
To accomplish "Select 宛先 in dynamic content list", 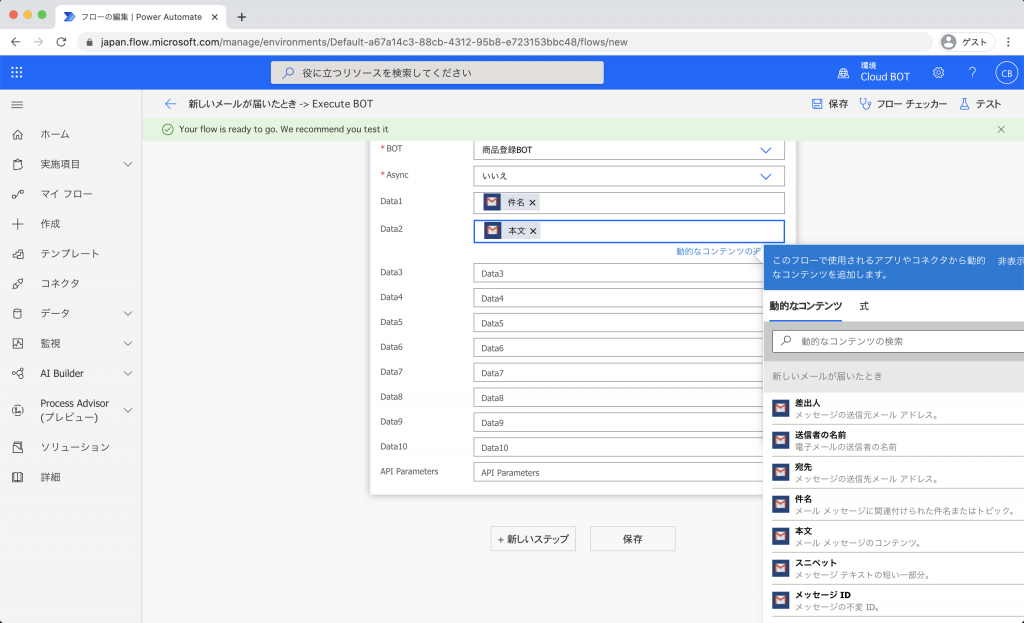I will [x=898, y=472].
